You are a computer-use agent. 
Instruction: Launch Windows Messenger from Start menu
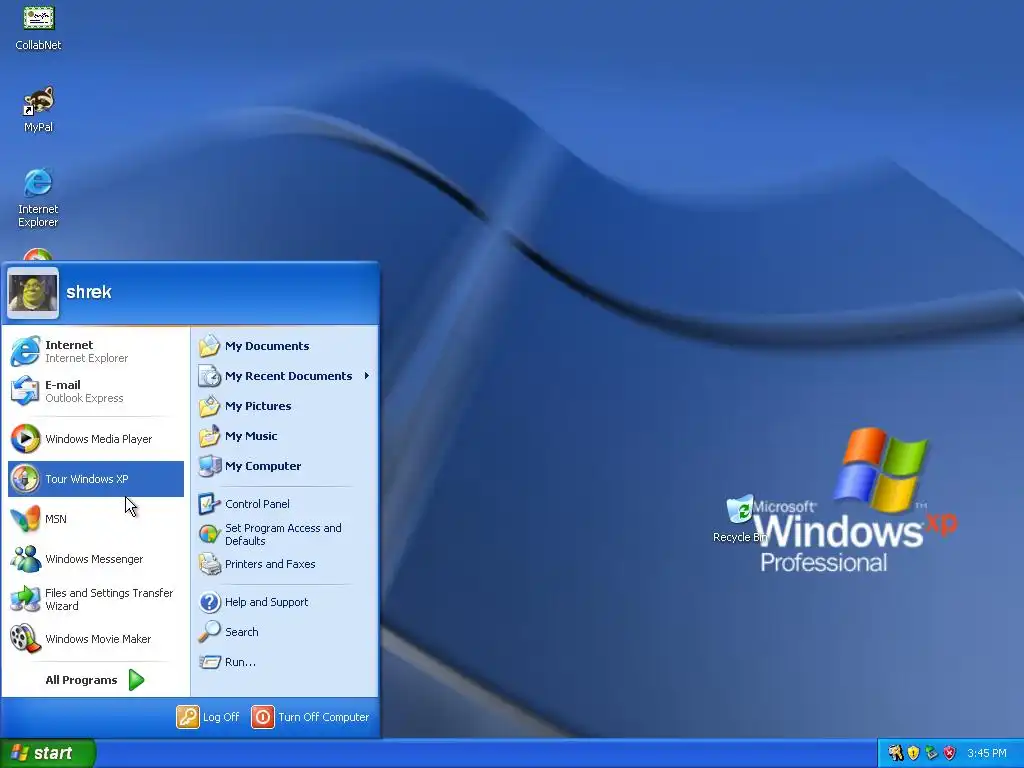pos(96,559)
